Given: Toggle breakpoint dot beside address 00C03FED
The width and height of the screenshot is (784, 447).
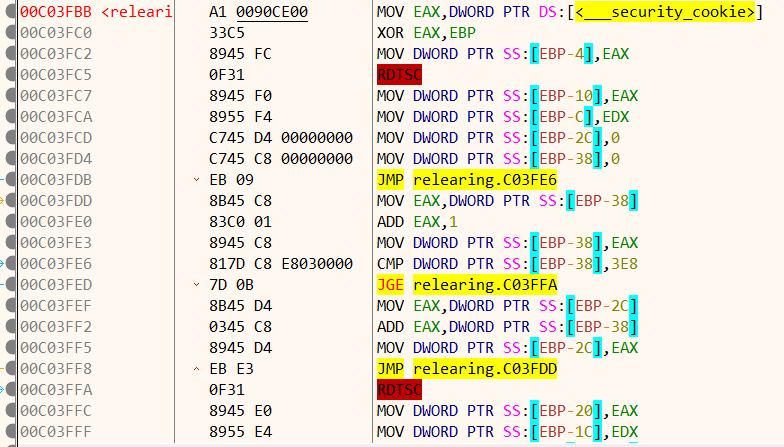Looking at the screenshot, I should [10, 284].
